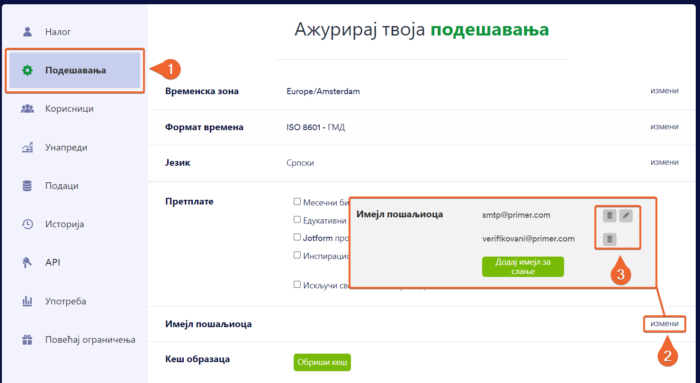Click the Кеш образаца label
This screenshot has width=700, height=383.
[x=197, y=359]
